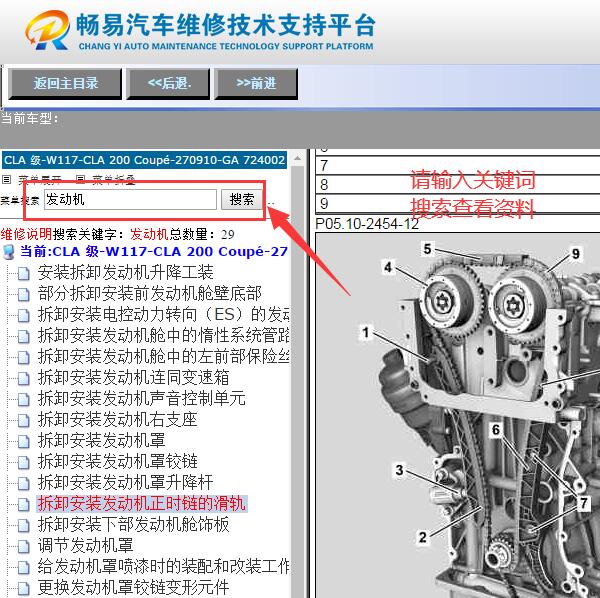Click table row numbered 8
Image resolution: width=600 pixels, height=598 pixels.
click(458, 185)
